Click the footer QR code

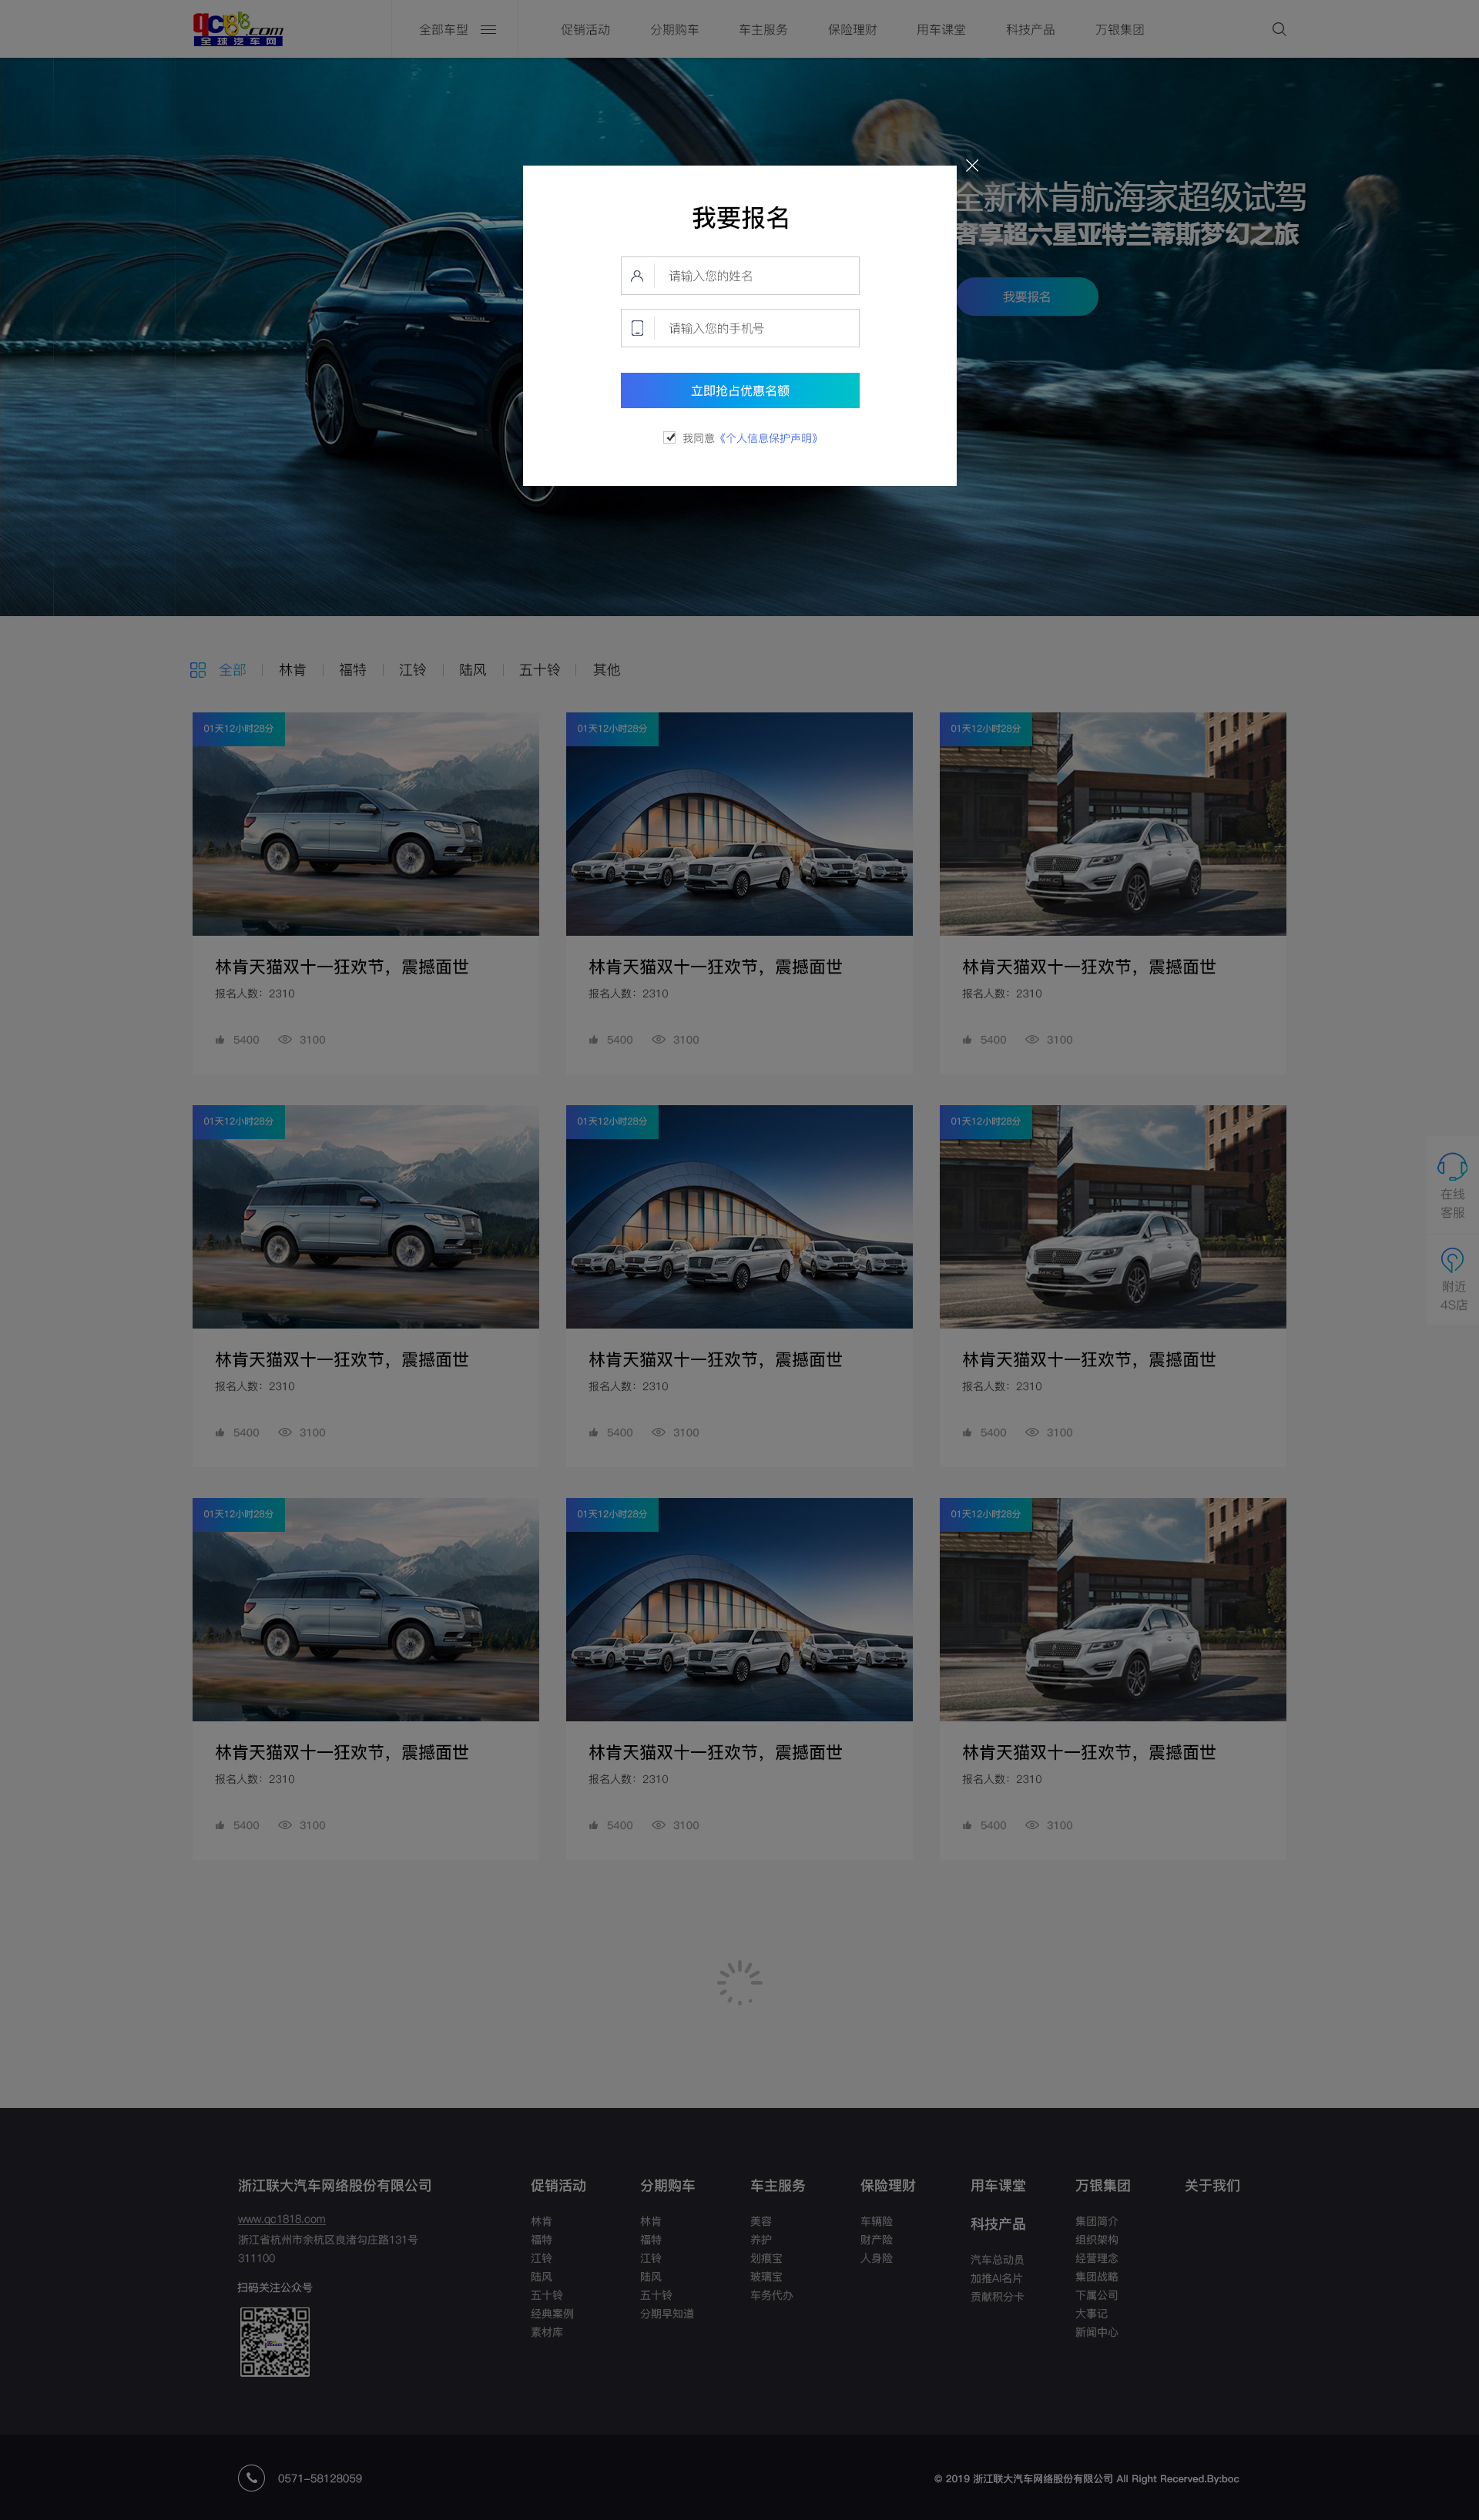pyautogui.click(x=275, y=2342)
